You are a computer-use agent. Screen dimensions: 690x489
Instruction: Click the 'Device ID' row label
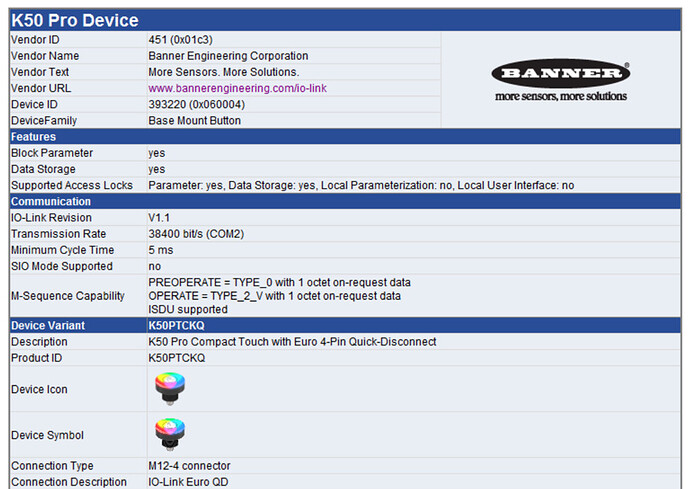pyautogui.click(x=34, y=104)
